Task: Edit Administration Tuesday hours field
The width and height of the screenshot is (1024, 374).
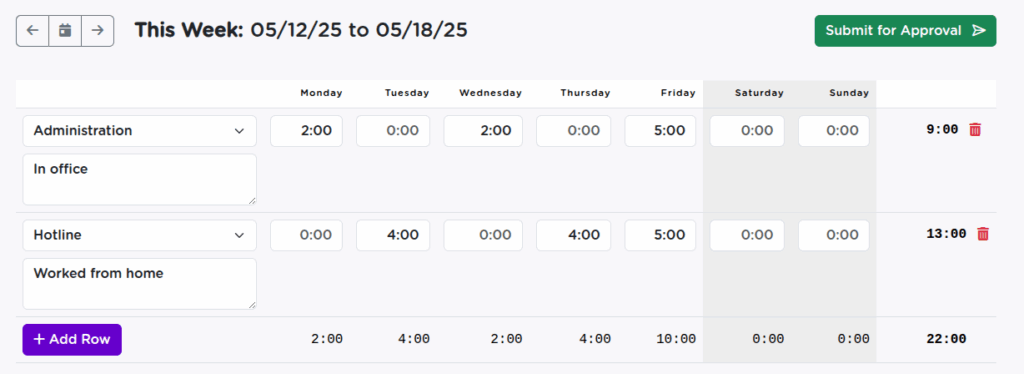Action: [x=393, y=131]
